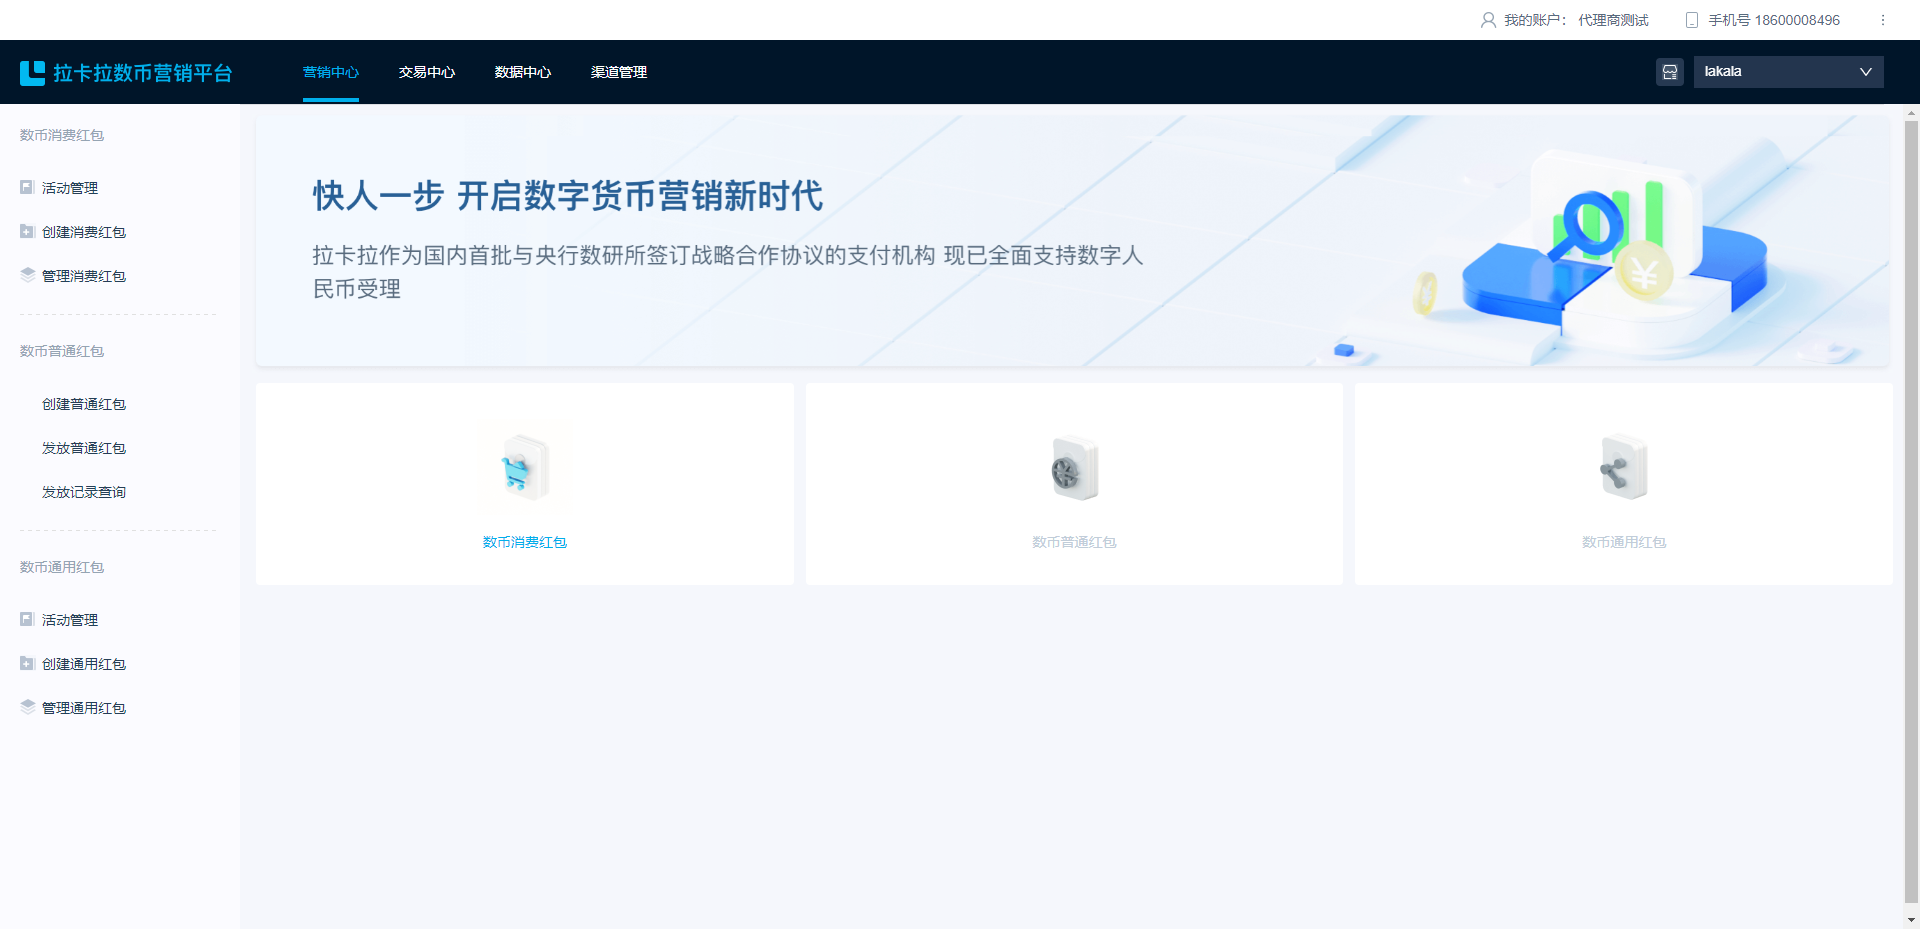Click phone number 18600008496

[x=1797, y=20]
